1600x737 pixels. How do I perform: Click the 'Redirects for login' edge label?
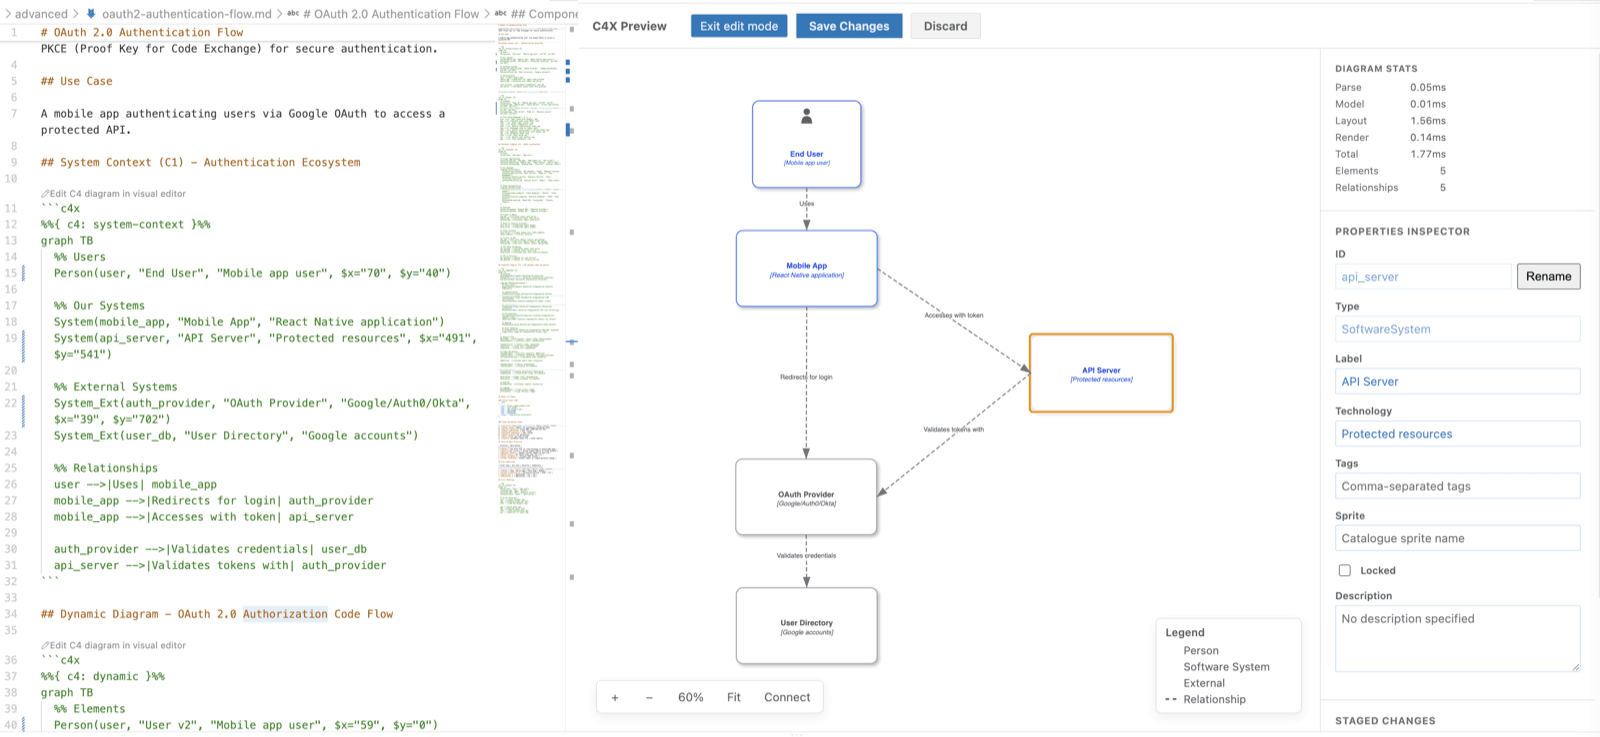(806, 377)
